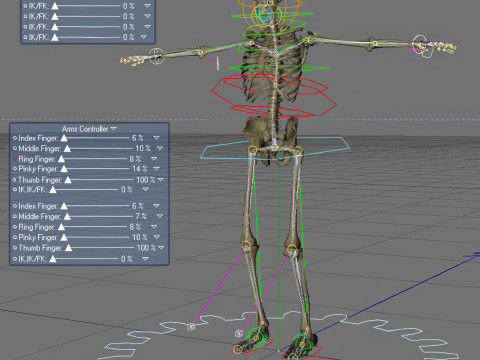Toggle circle beside Pinky Finger 14% row
Viewport: 480px width, 360px height.
pyautogui.click(x=15, y=169)
